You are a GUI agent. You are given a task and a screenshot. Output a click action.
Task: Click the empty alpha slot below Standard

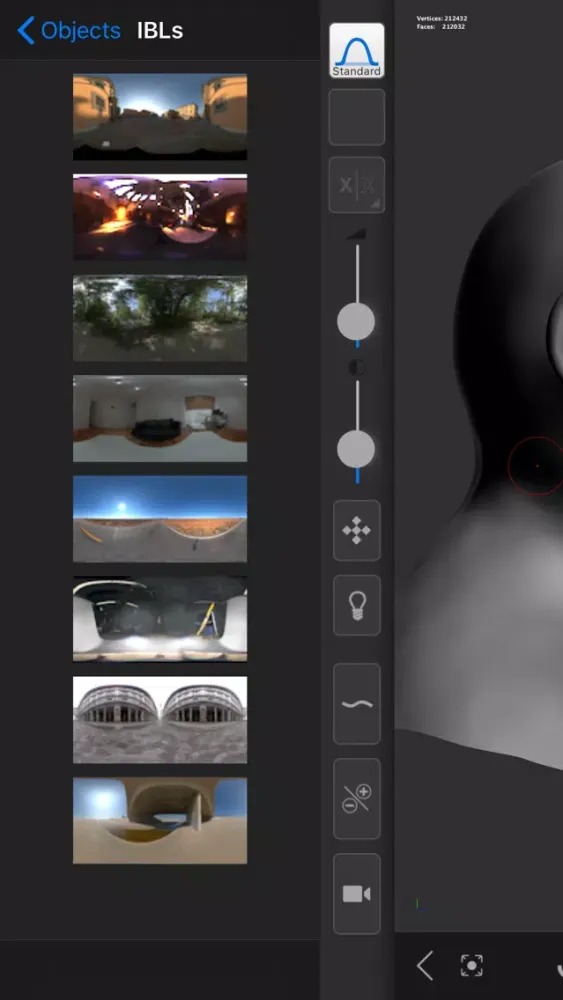pyautogui.click(x=356, y=117)
